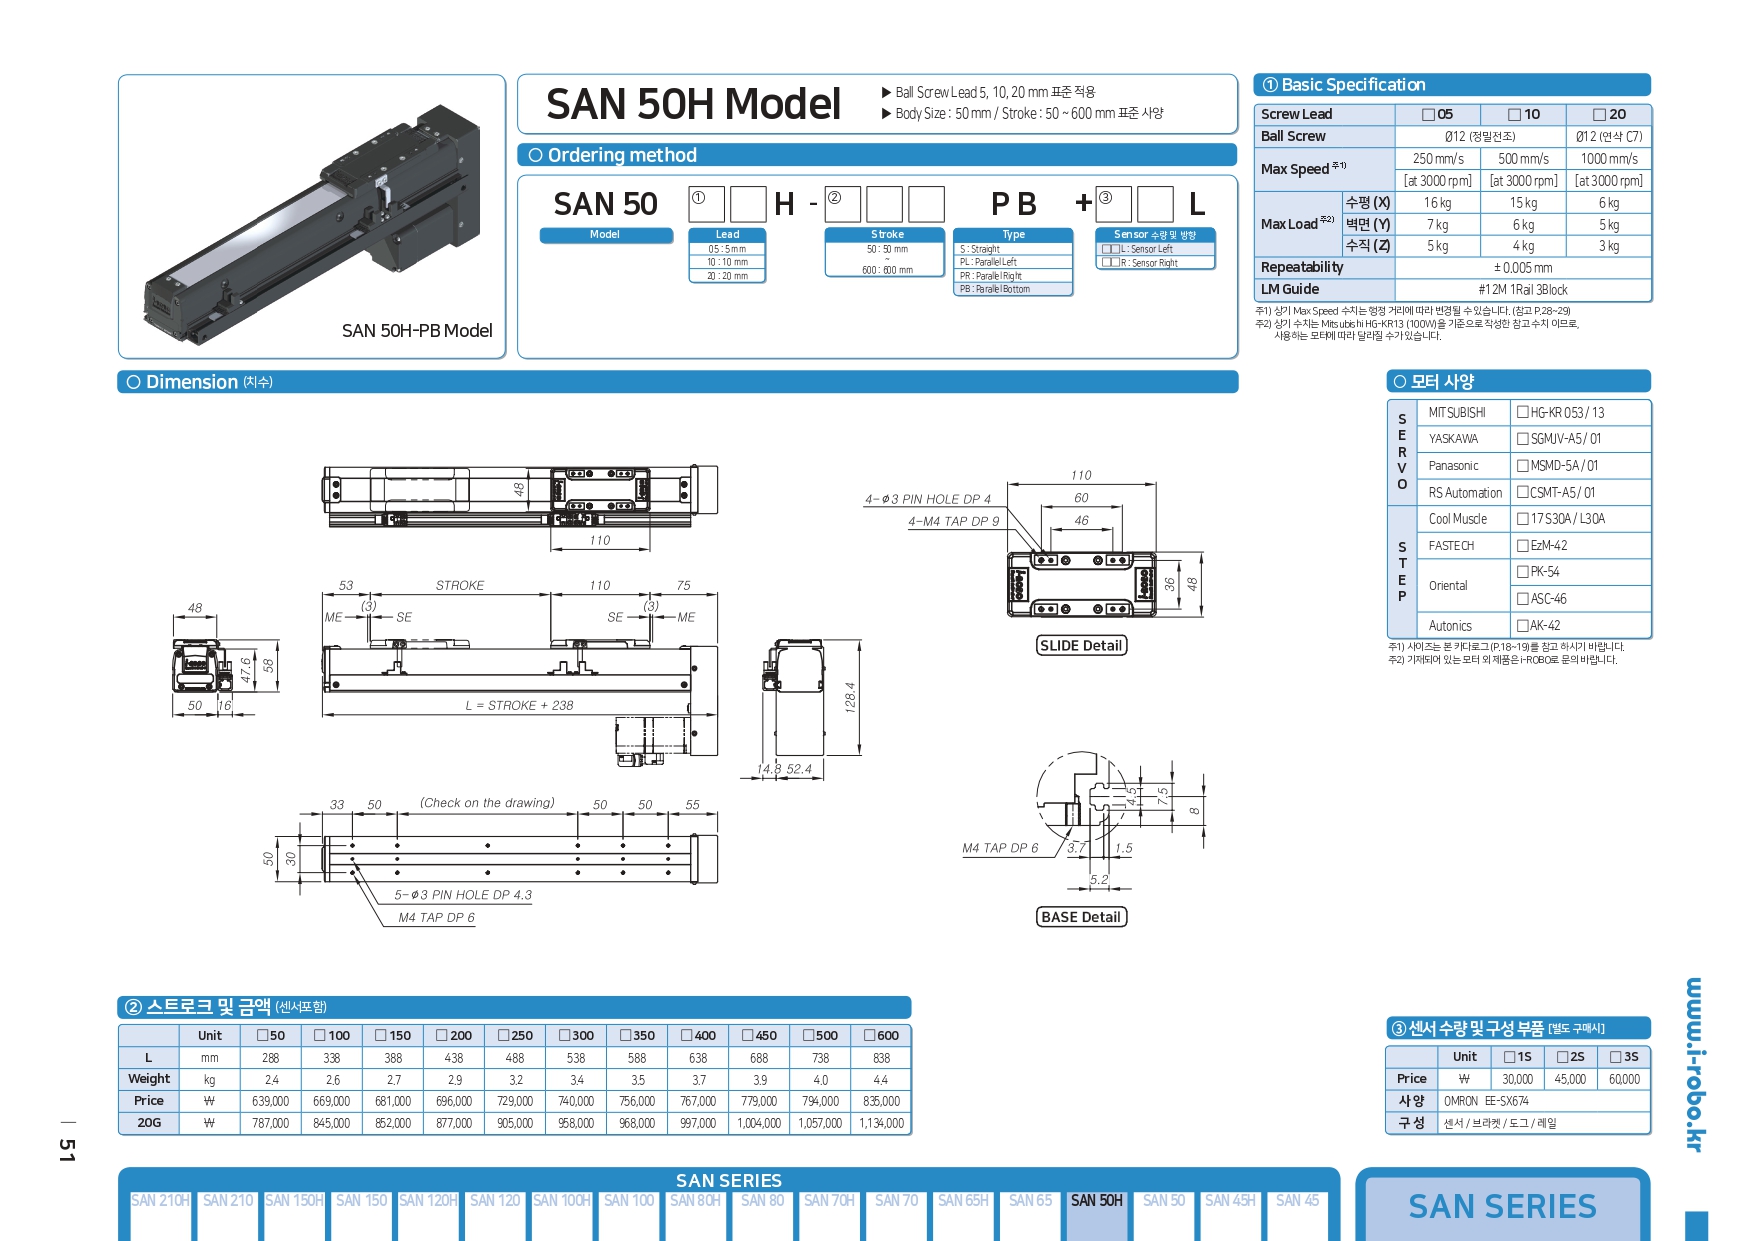Click the sensor code box marked ③
Viewport: 1754px width, 1241px height.
(1114, 205)
